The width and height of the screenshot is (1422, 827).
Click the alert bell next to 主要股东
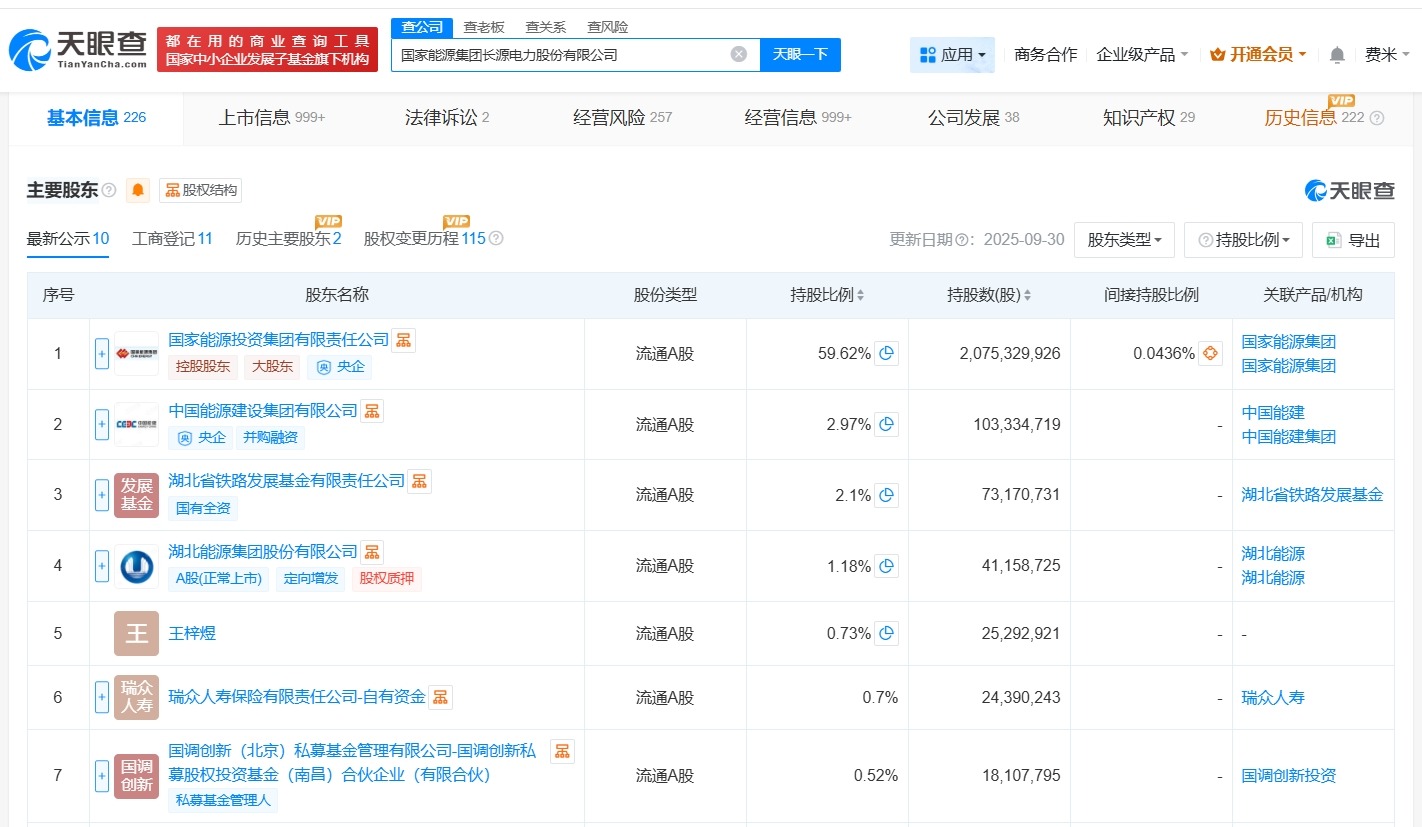137,190
